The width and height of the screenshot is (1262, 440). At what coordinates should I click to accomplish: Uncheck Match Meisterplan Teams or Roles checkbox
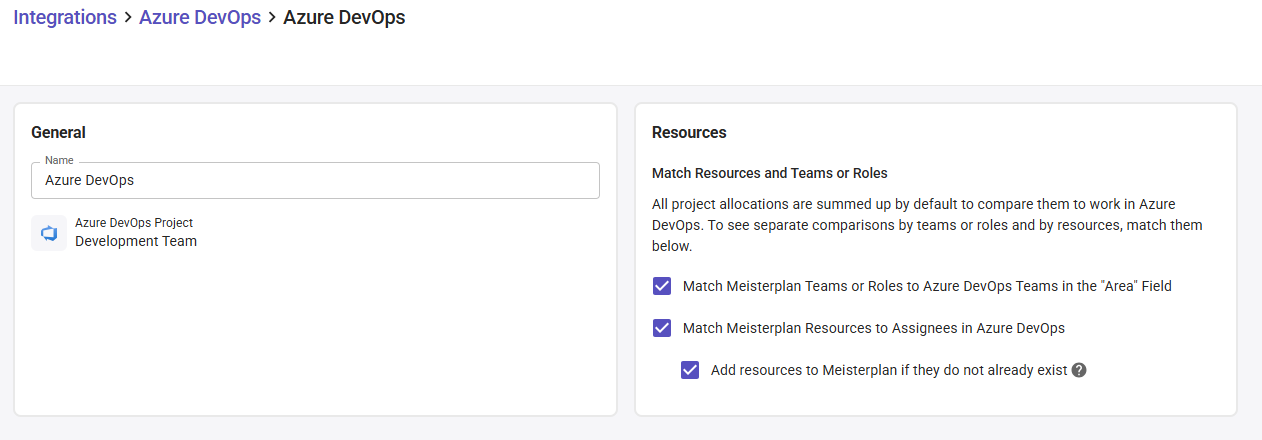pos(662,286)
